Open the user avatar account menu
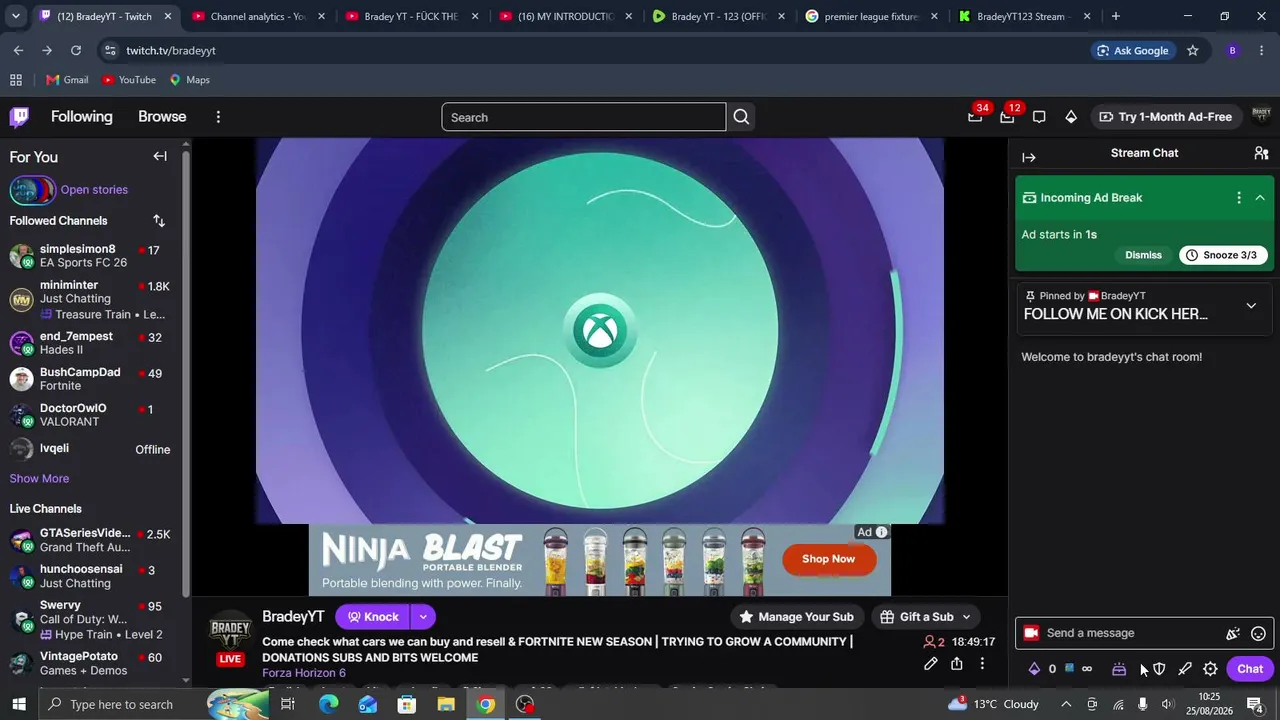The height and width of the screenshot is (720, 1280). click(1261, 117)
